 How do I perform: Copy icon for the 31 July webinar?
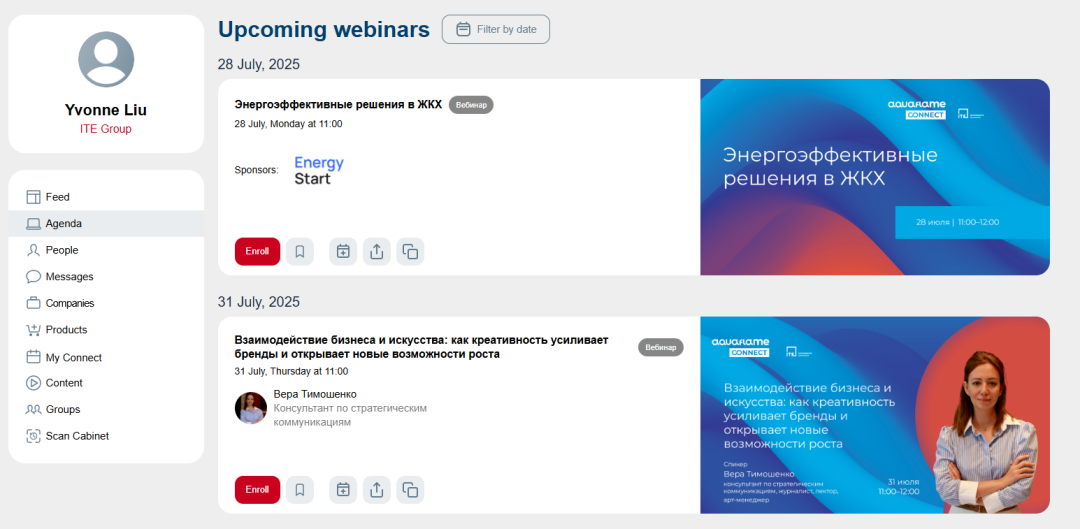pos(410,490)
